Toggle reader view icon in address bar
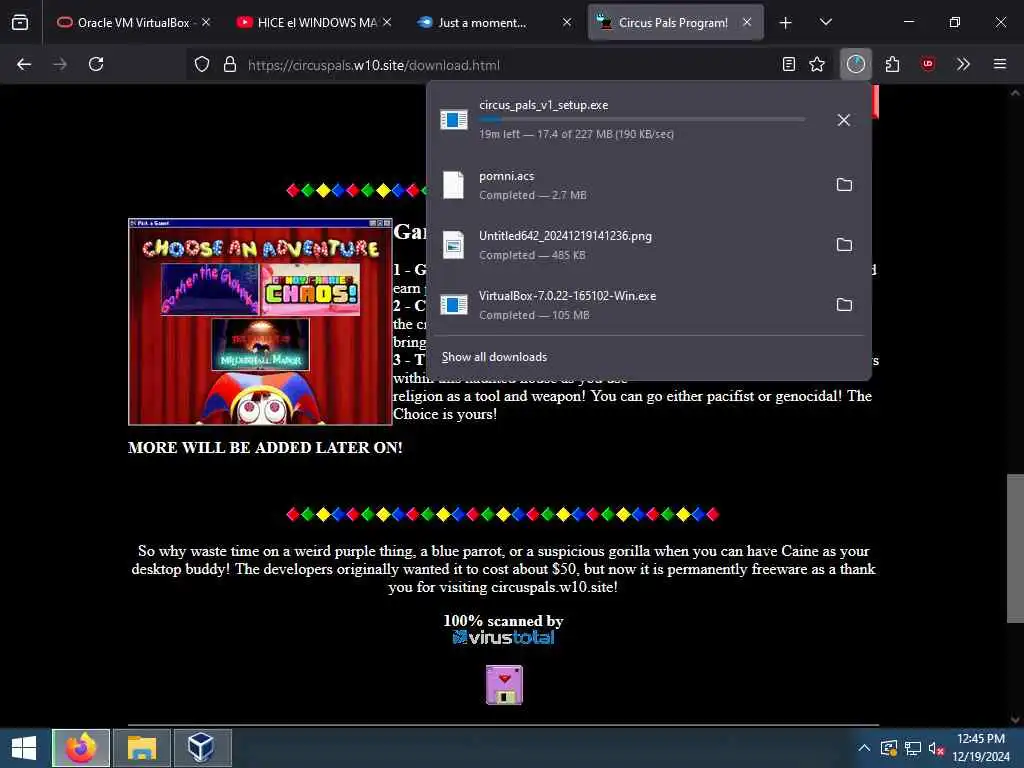 click(789, 64)
